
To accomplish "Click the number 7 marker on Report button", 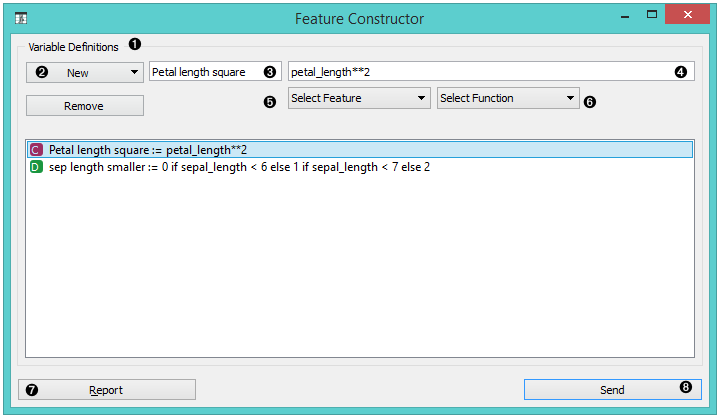I will click(33, 390).
